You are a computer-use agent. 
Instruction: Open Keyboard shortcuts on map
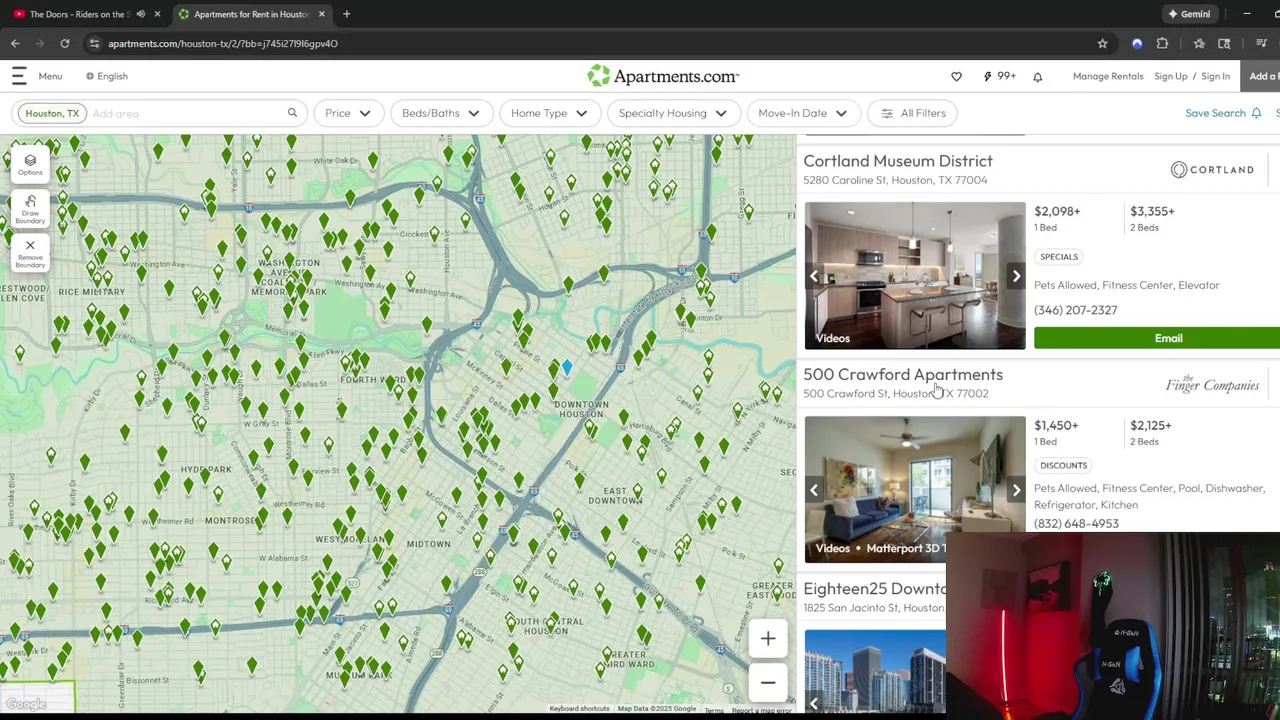coord(579,709)
